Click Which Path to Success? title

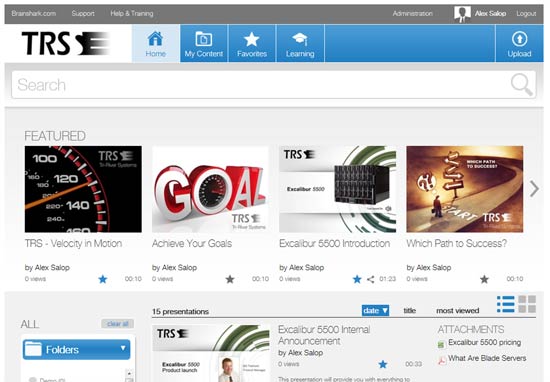pos(457,243)
